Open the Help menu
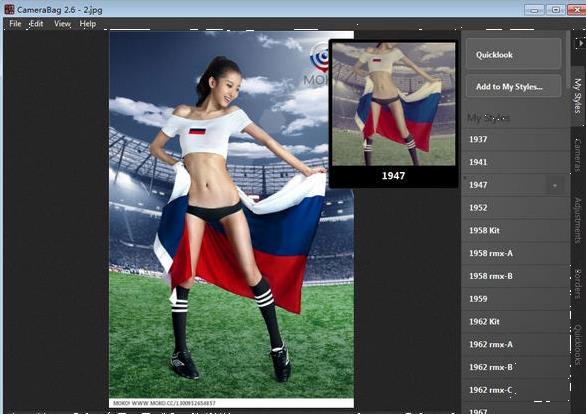Image resolution: width=586 pixels, height=414 pixels. 88,24
